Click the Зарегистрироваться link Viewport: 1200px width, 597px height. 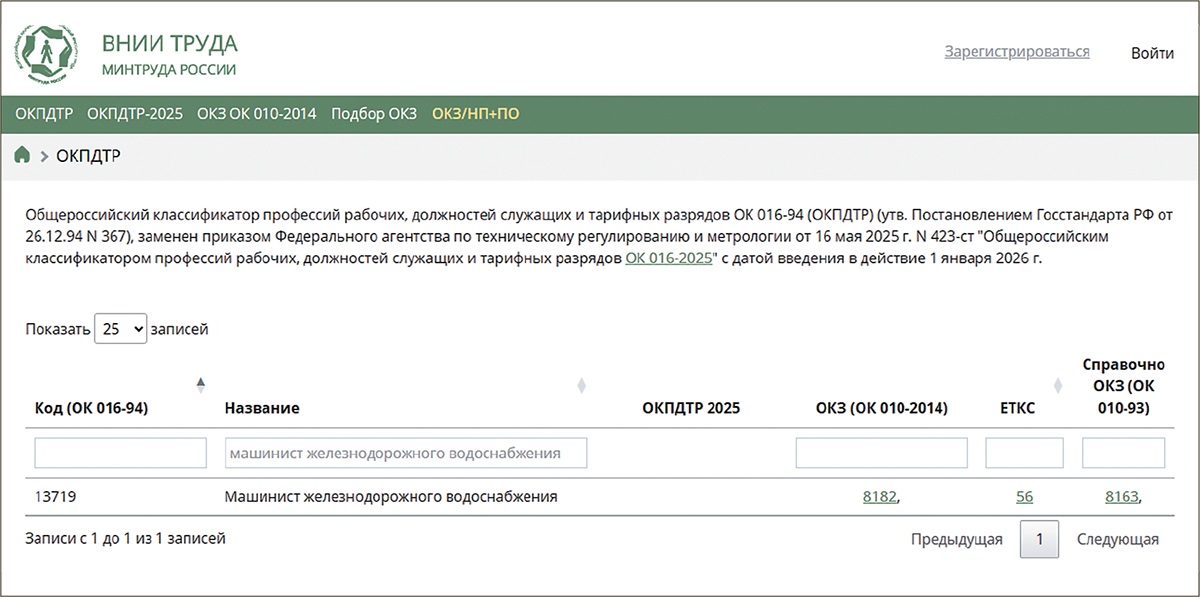(x=1016, y=52)
